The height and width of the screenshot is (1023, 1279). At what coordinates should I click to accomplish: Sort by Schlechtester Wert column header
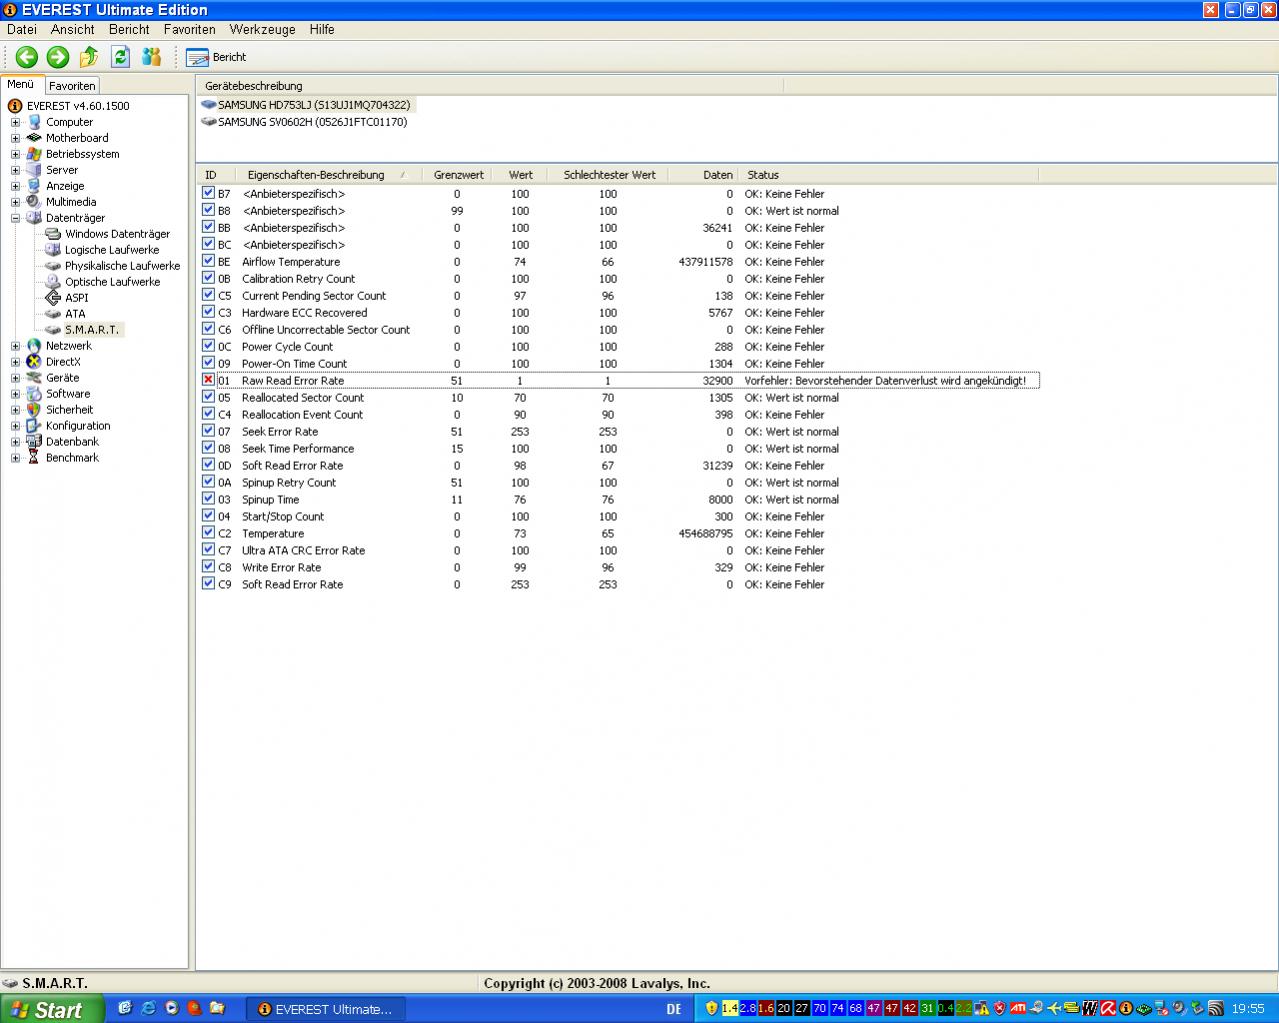coord(609,175)
